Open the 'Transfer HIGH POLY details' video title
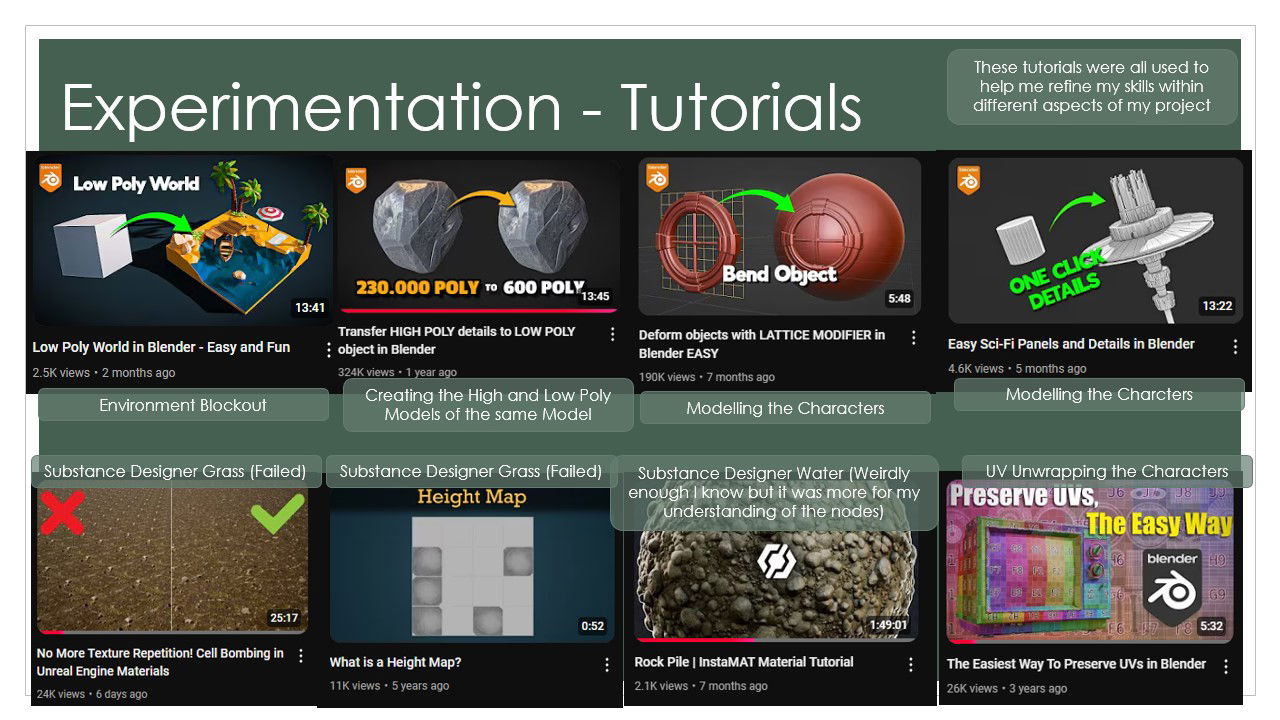This screenshot has width=1280, height=720. [x=456, y=340]
